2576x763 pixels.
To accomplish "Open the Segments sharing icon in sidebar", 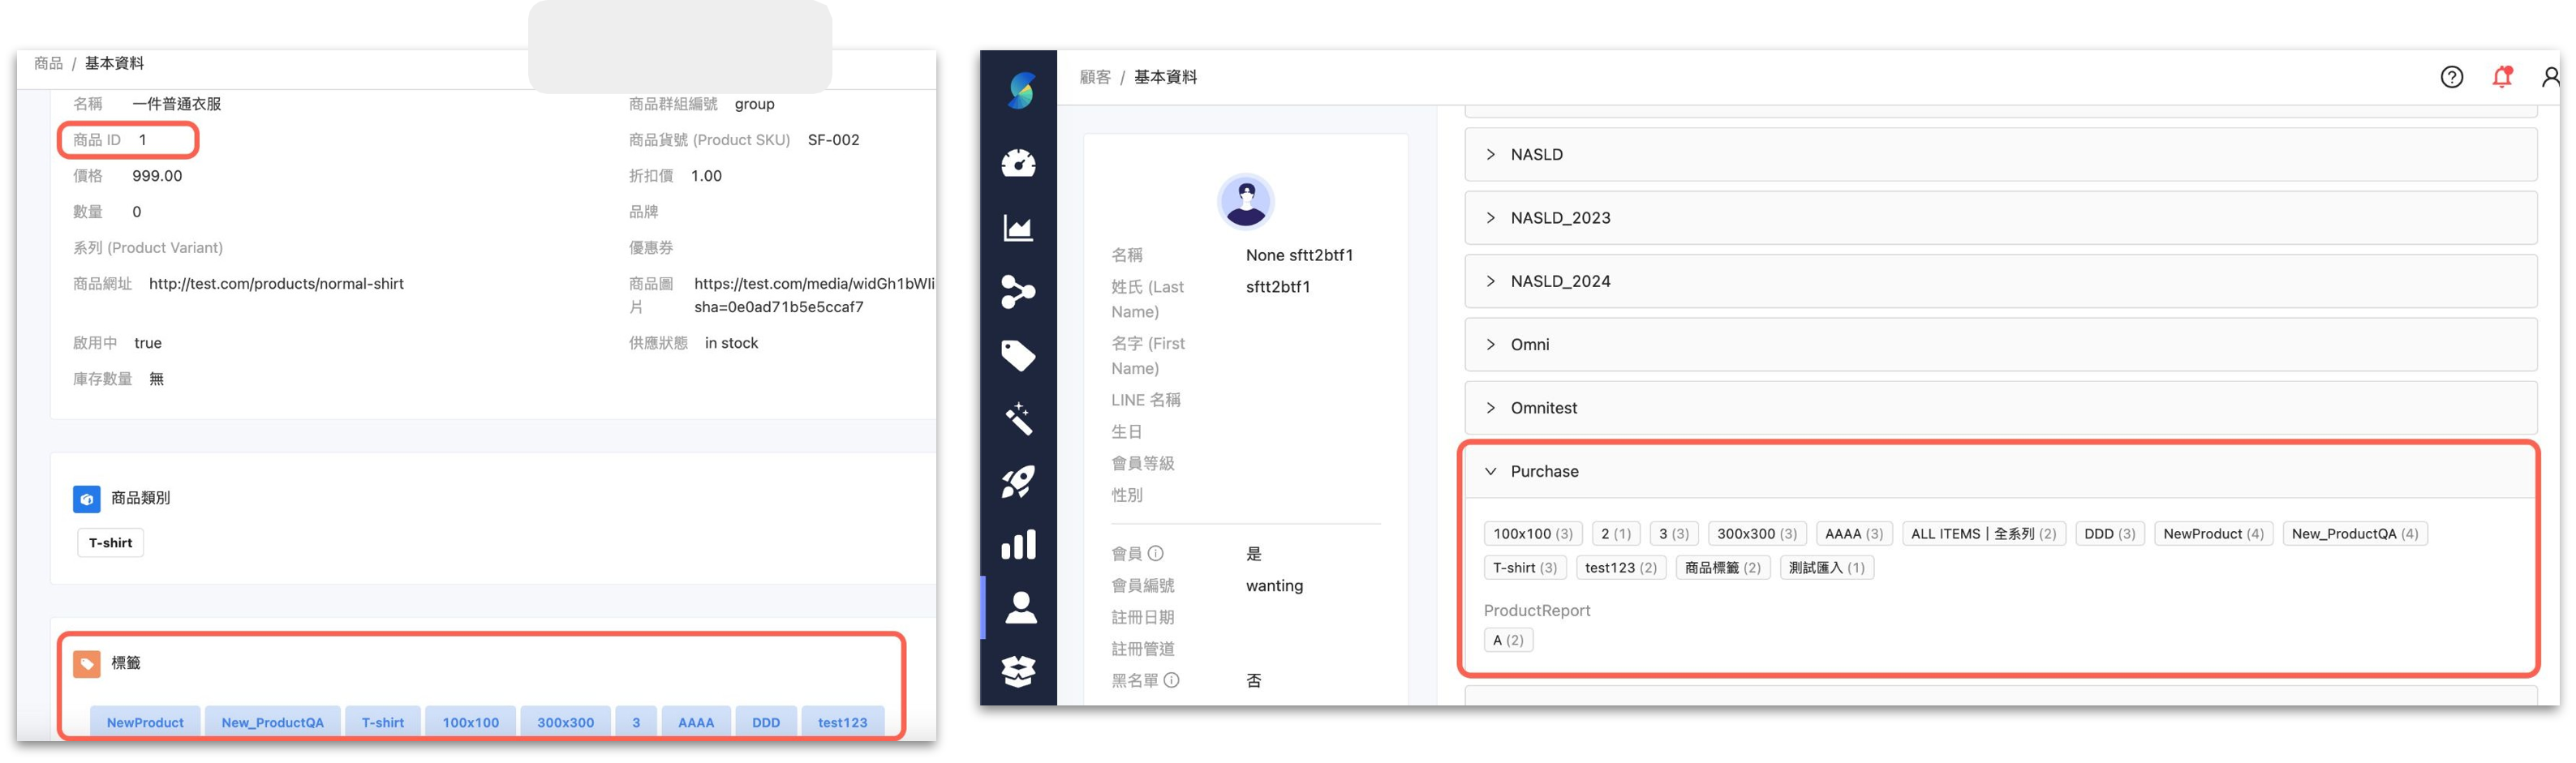I will coord(1018,291).
